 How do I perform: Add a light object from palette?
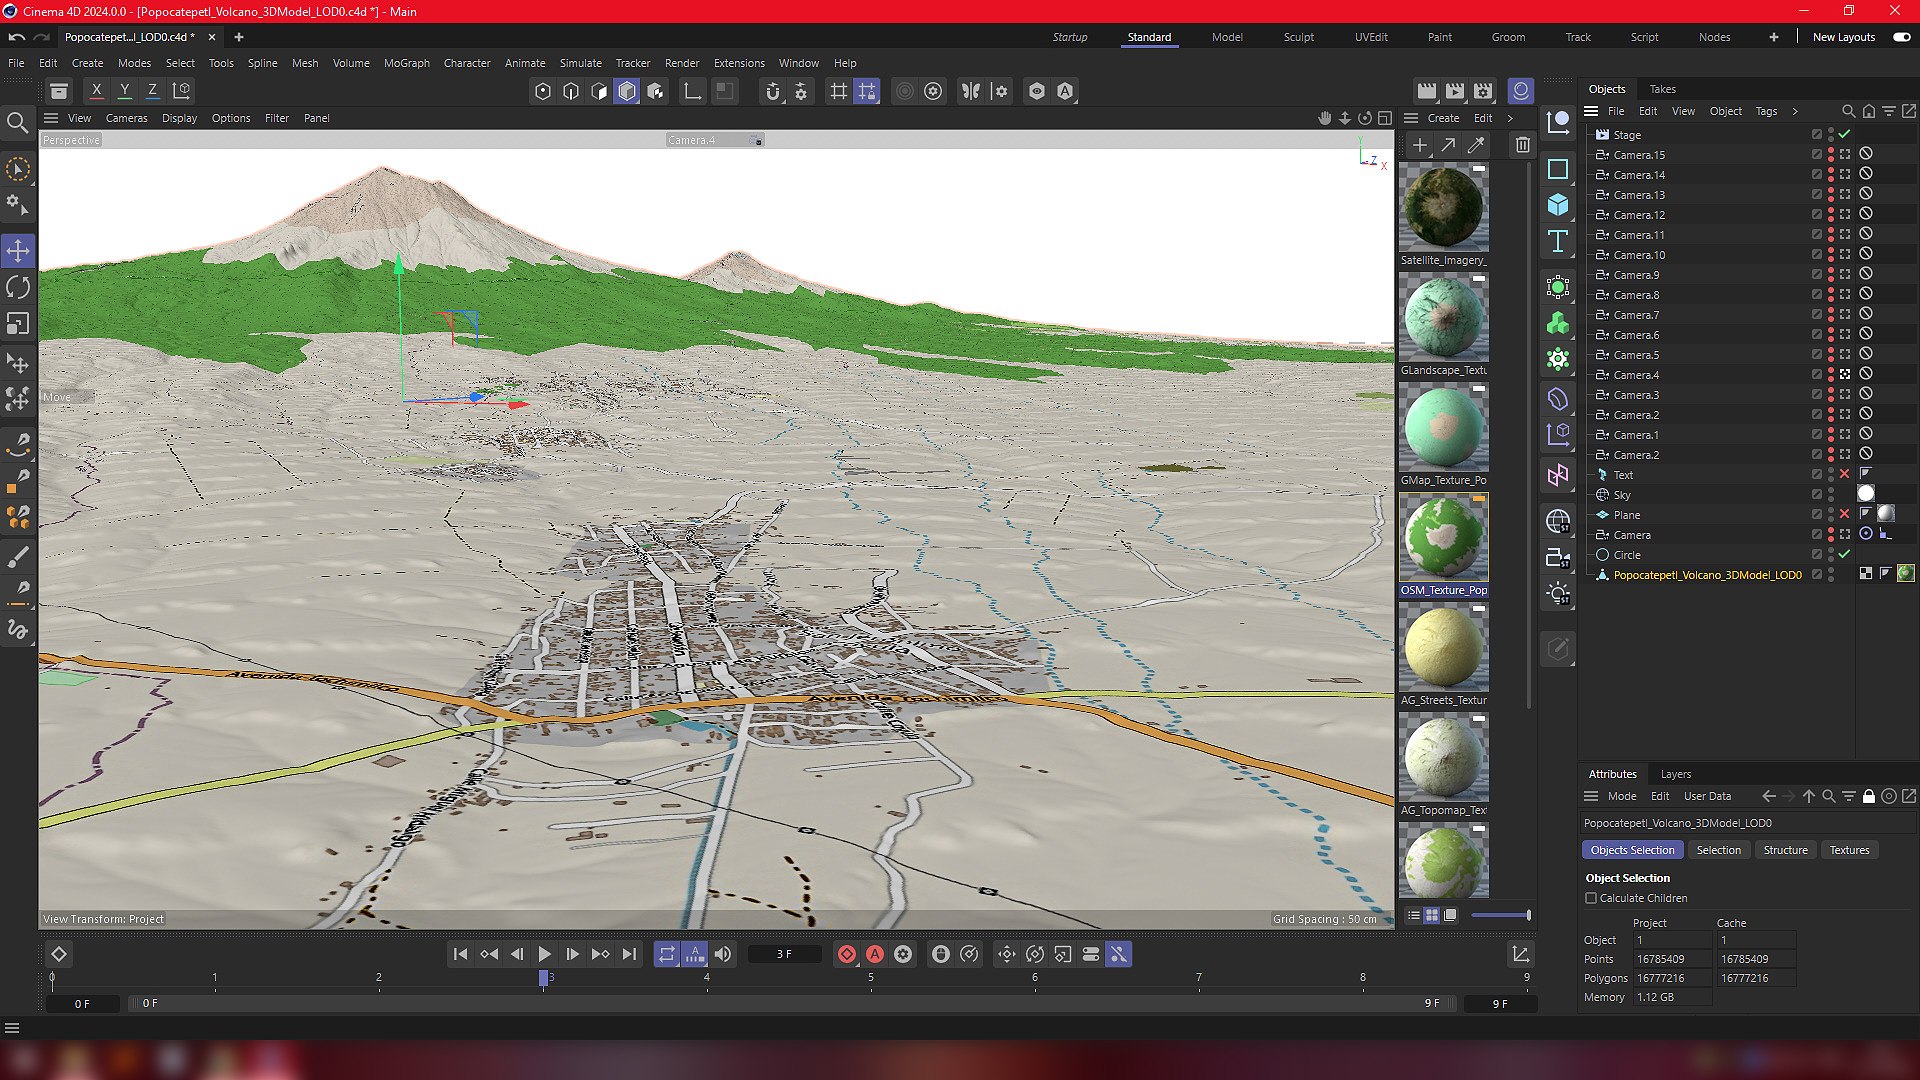click(x=1558, y=594)
